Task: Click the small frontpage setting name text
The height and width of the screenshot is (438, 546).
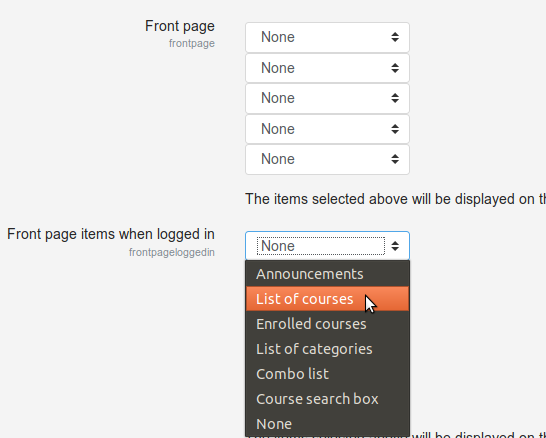Action: (x=192, y=44)
